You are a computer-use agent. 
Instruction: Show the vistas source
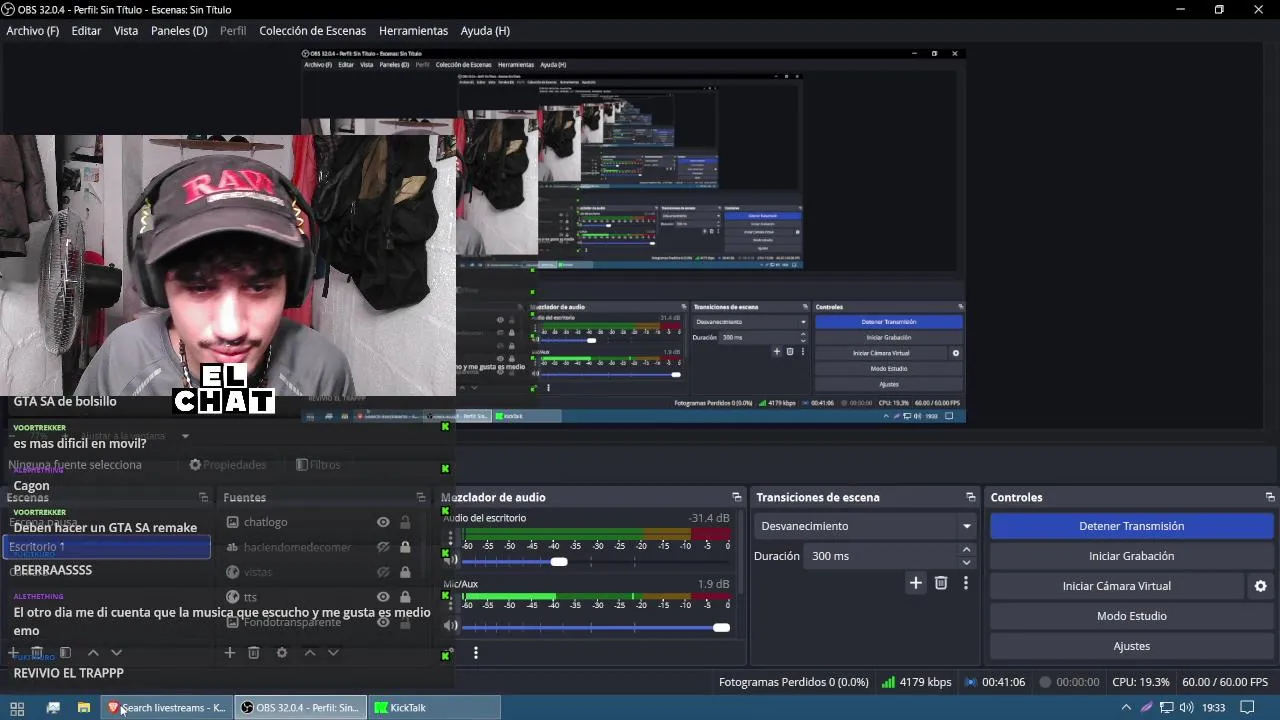coord(383,572)
